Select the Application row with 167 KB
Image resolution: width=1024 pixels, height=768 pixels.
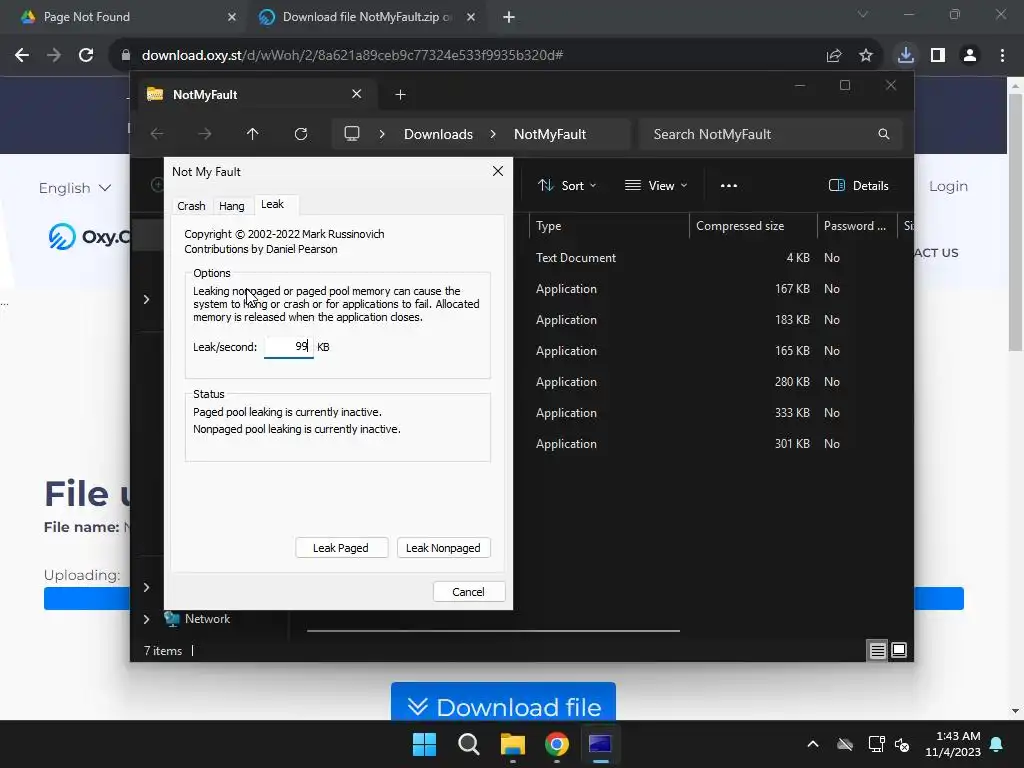coord(713,289)
